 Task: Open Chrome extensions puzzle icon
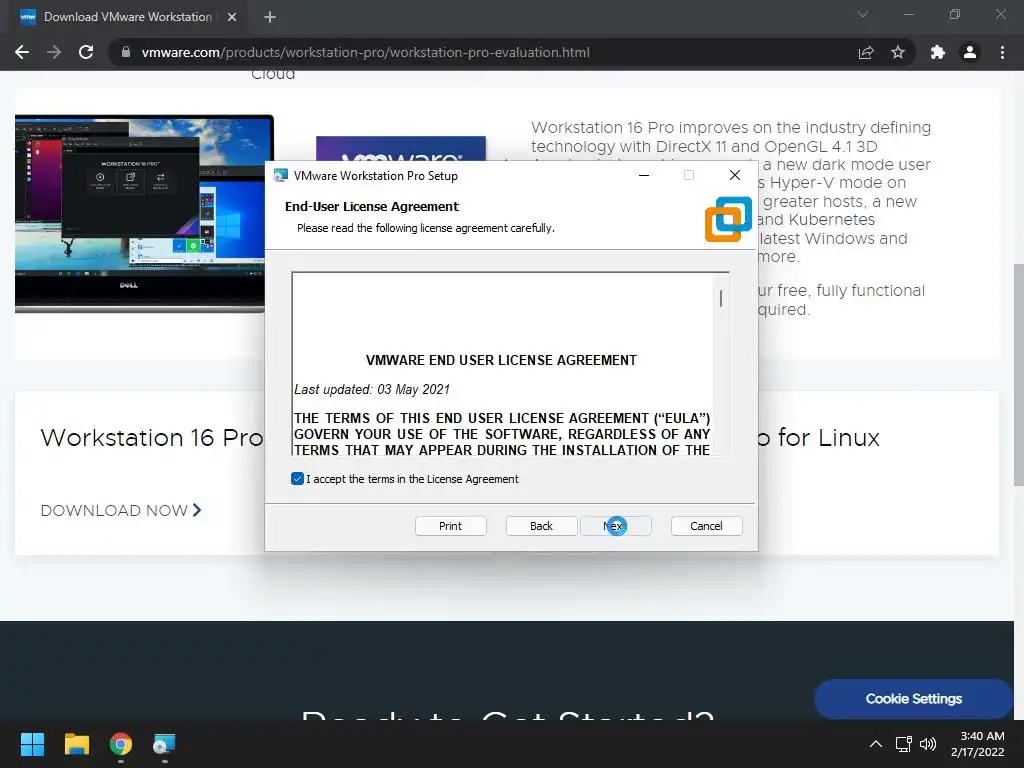(938, 52)
